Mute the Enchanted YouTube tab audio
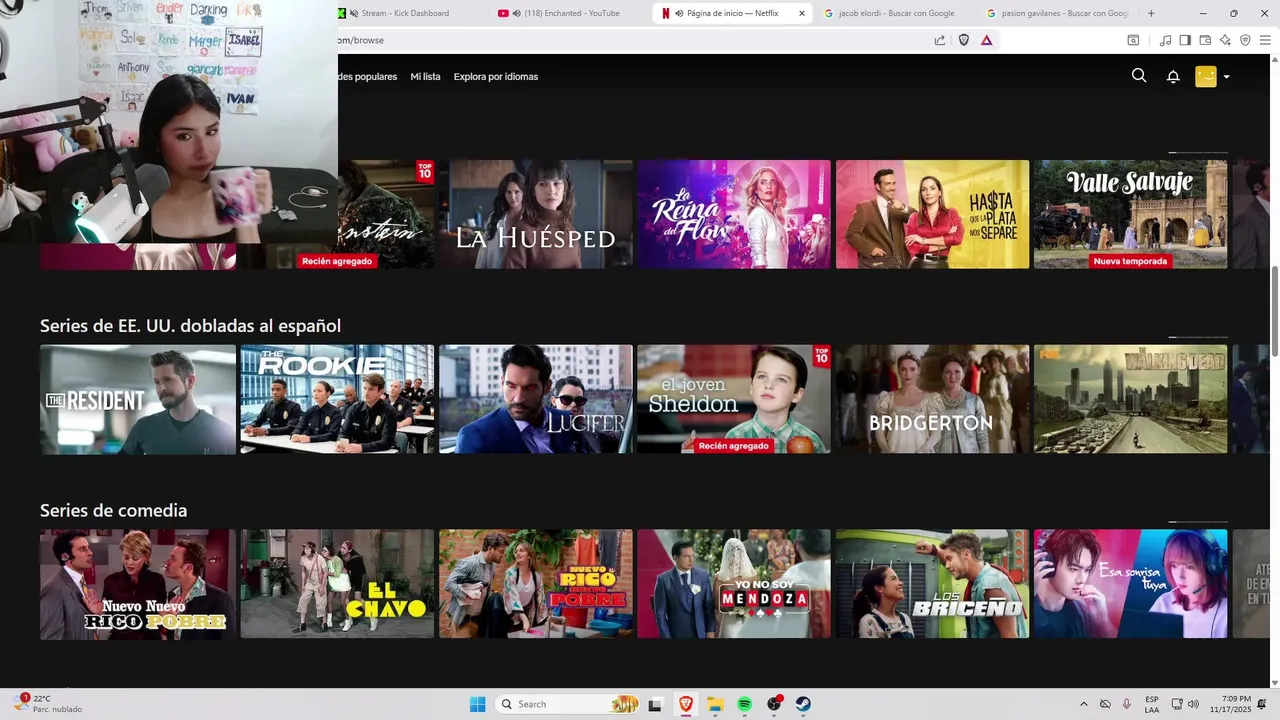 click(517, 13)
